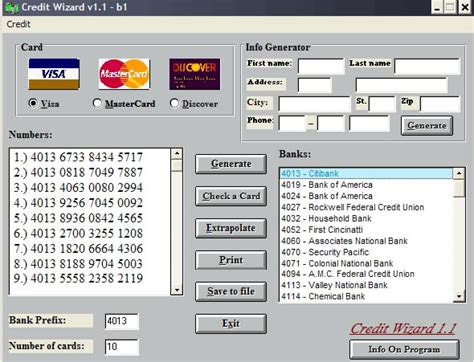Select number row 2.) ending 7887

pos(78,172)
